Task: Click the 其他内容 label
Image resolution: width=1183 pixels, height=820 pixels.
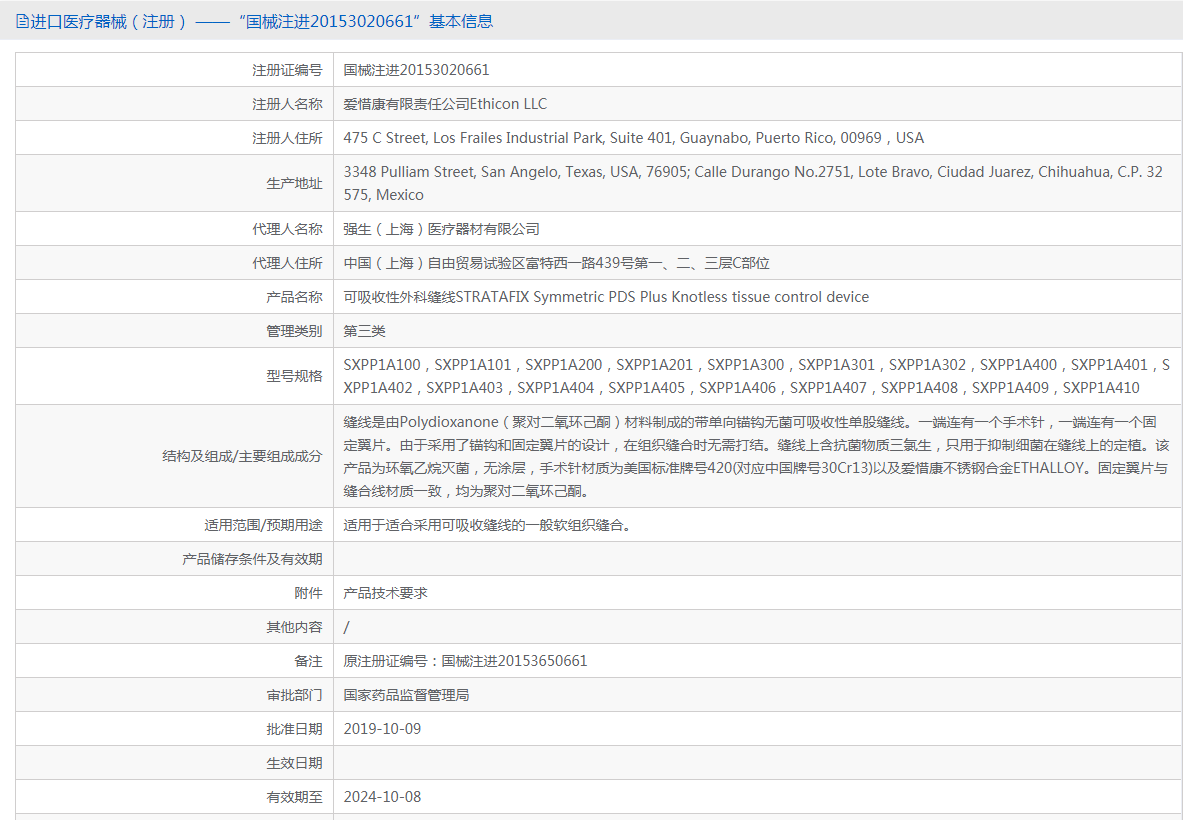Action: coord(294,626)
